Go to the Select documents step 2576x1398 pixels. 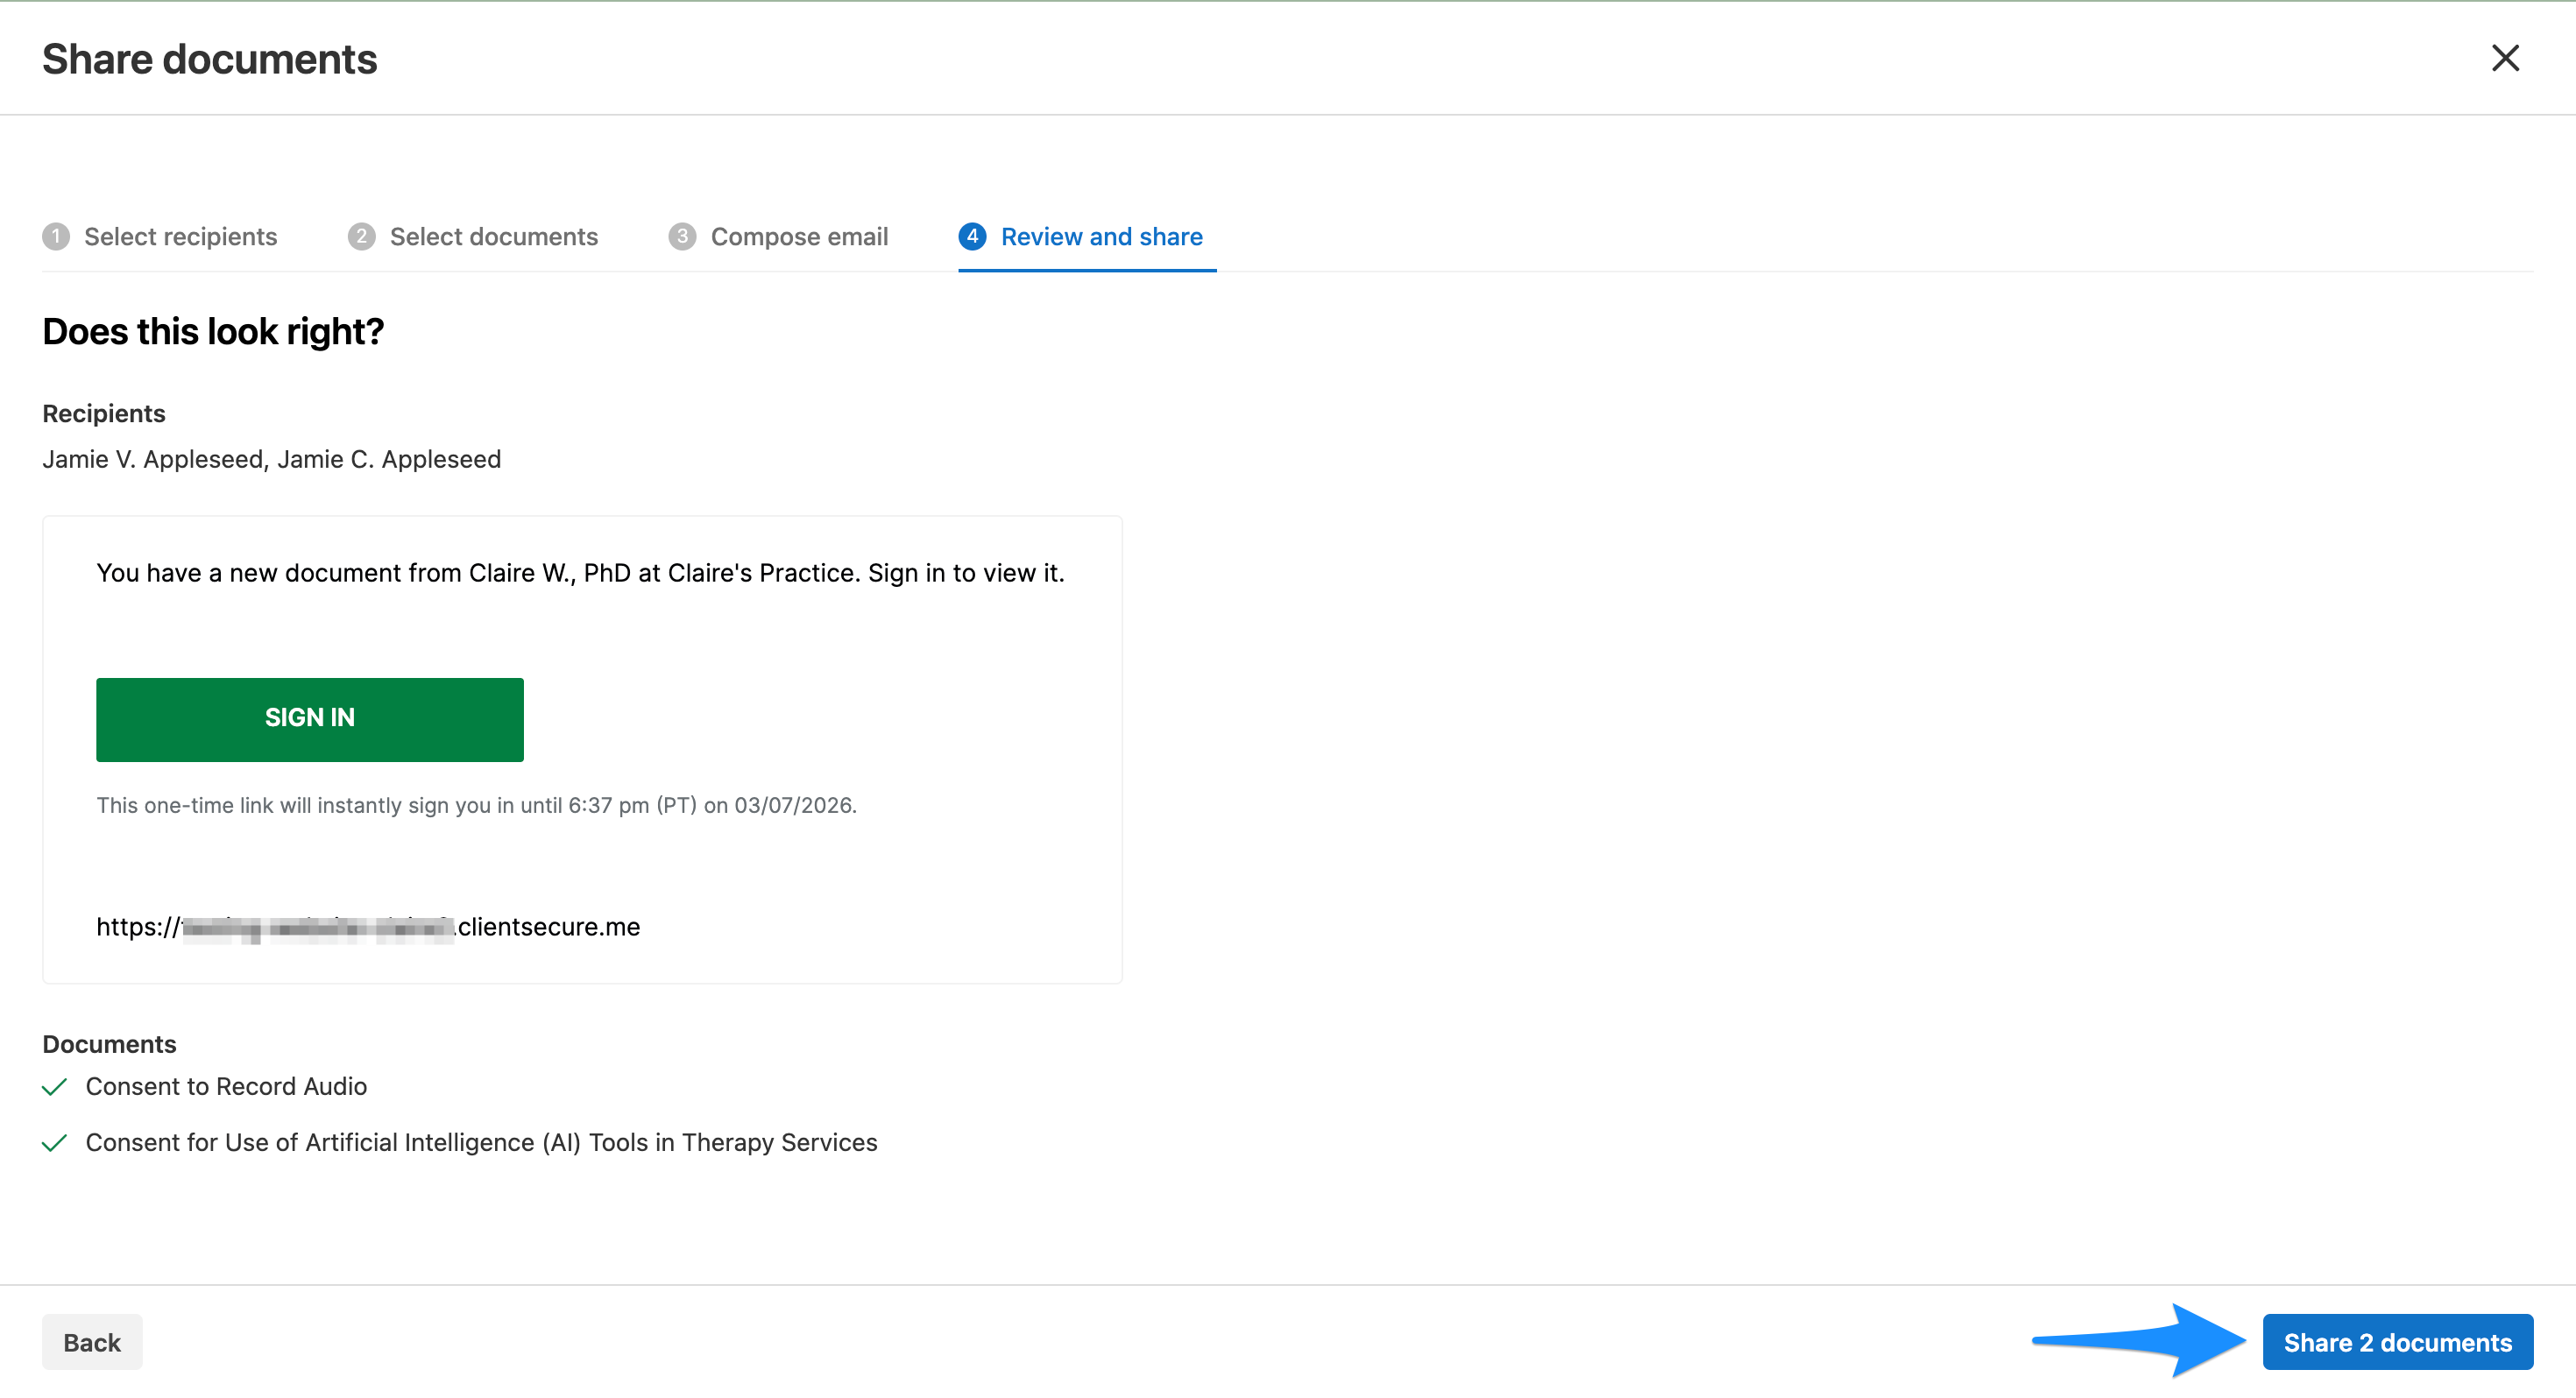[473, 237]
